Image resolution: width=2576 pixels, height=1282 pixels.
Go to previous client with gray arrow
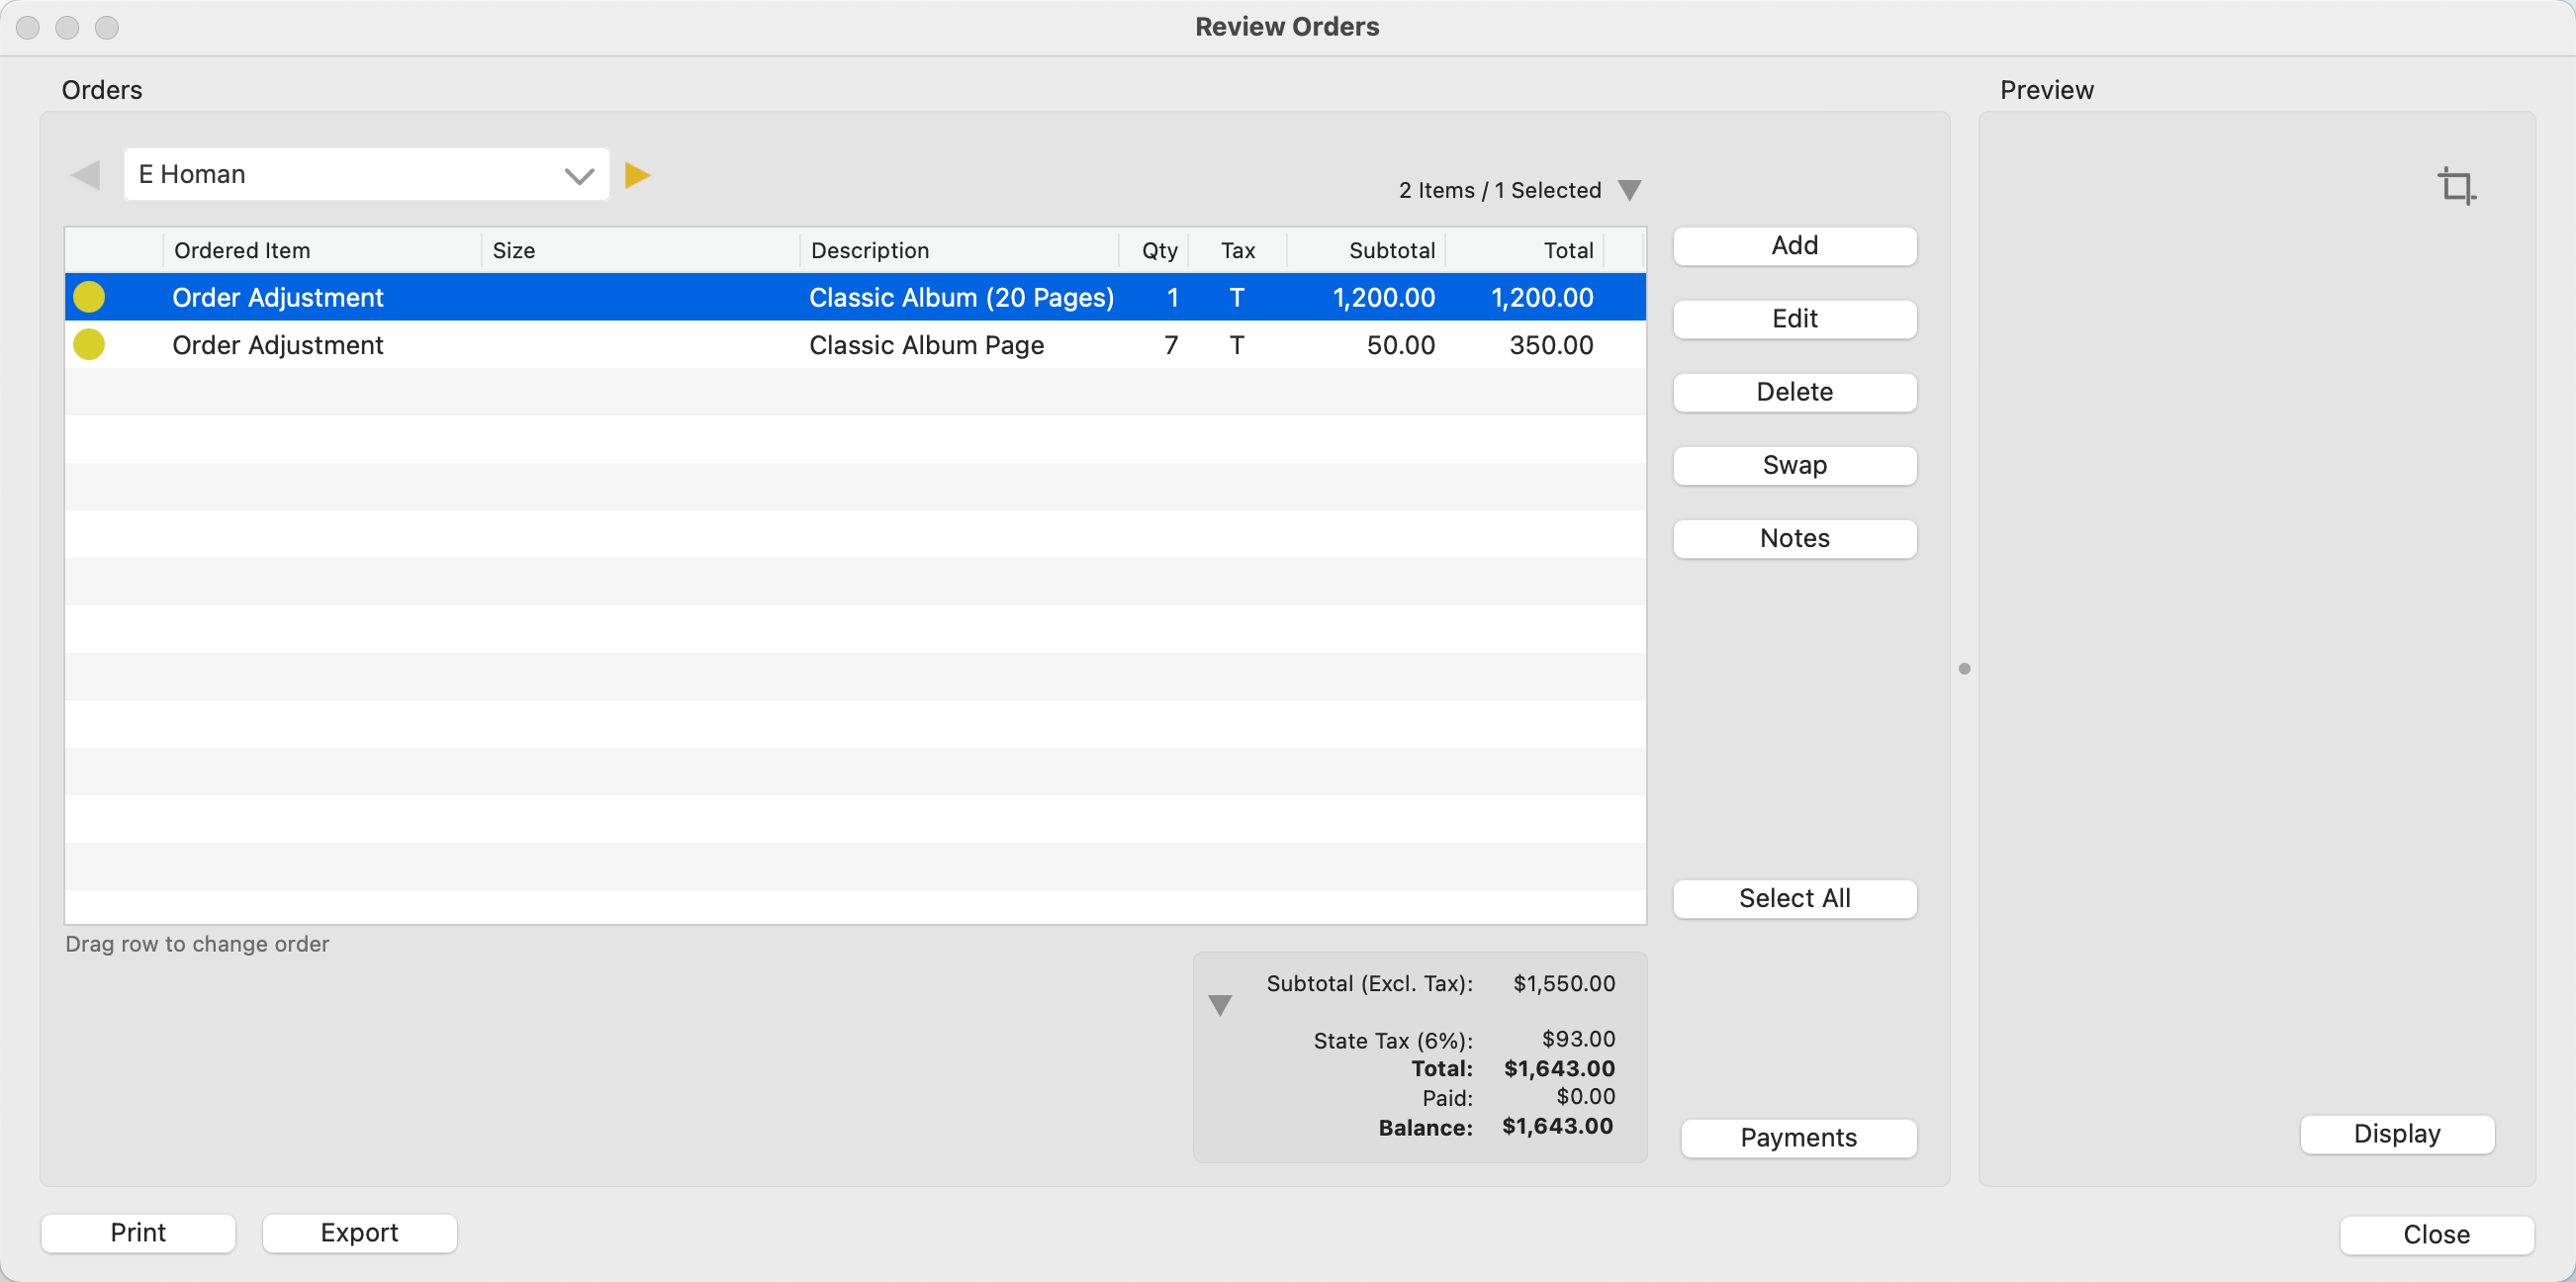[x=86, y=175]
